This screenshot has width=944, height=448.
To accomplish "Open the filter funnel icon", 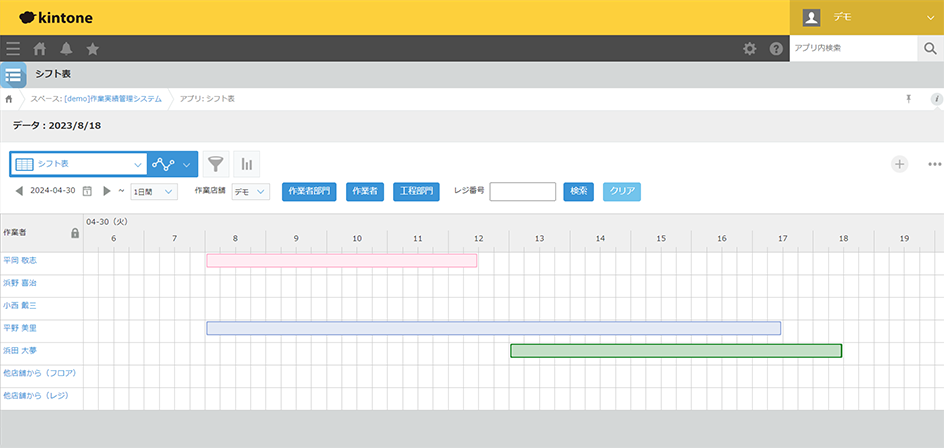I will (x=216, y=164).
